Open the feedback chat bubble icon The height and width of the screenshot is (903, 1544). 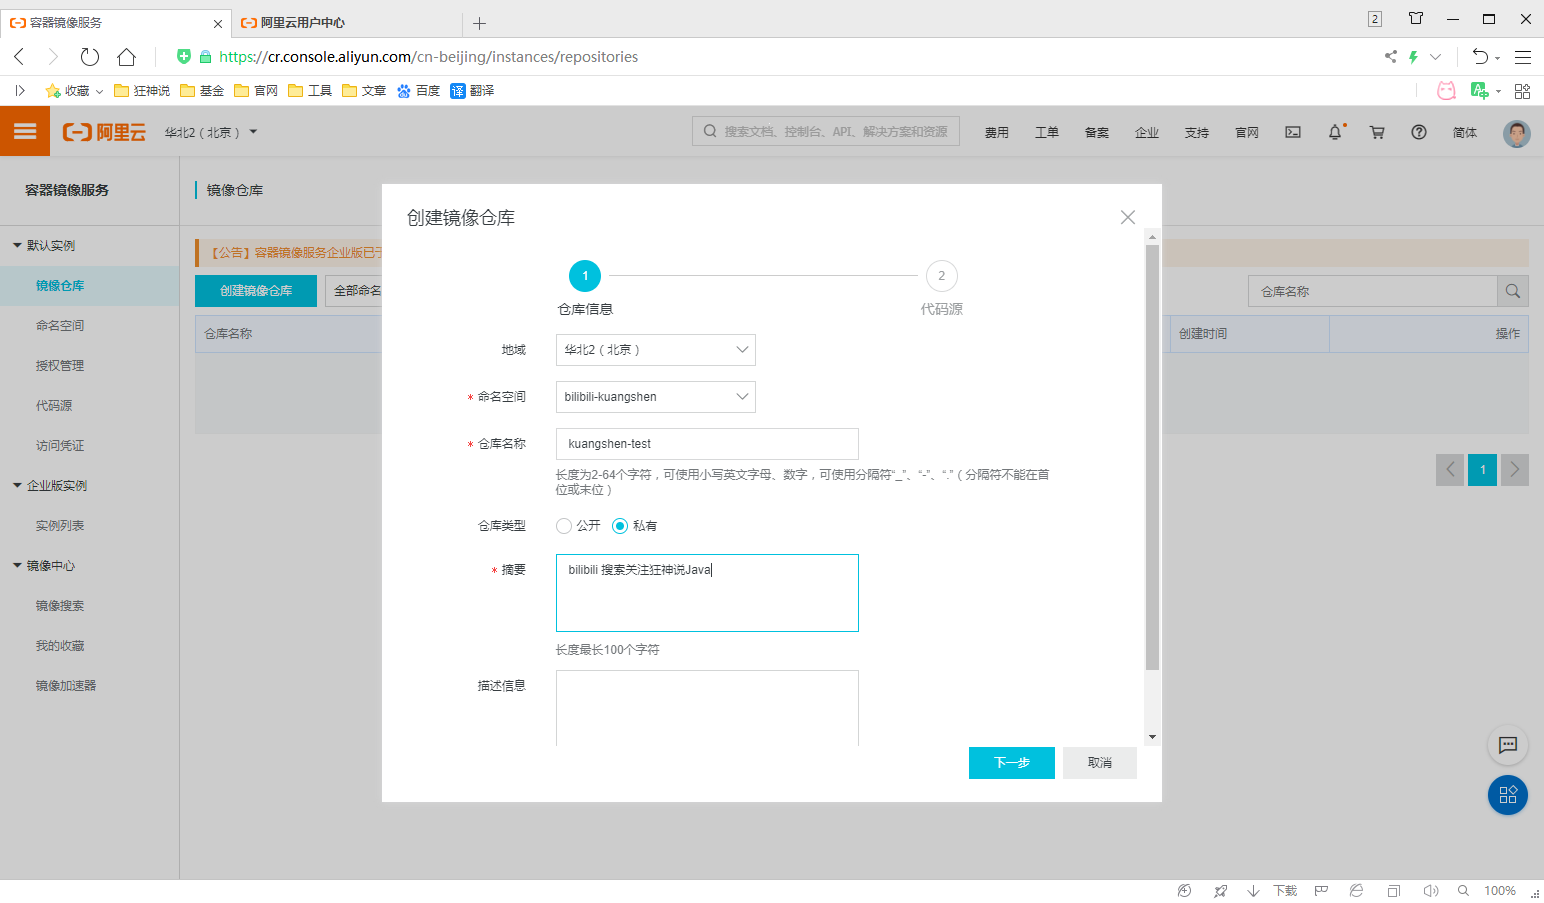(x=1508, y=745)
